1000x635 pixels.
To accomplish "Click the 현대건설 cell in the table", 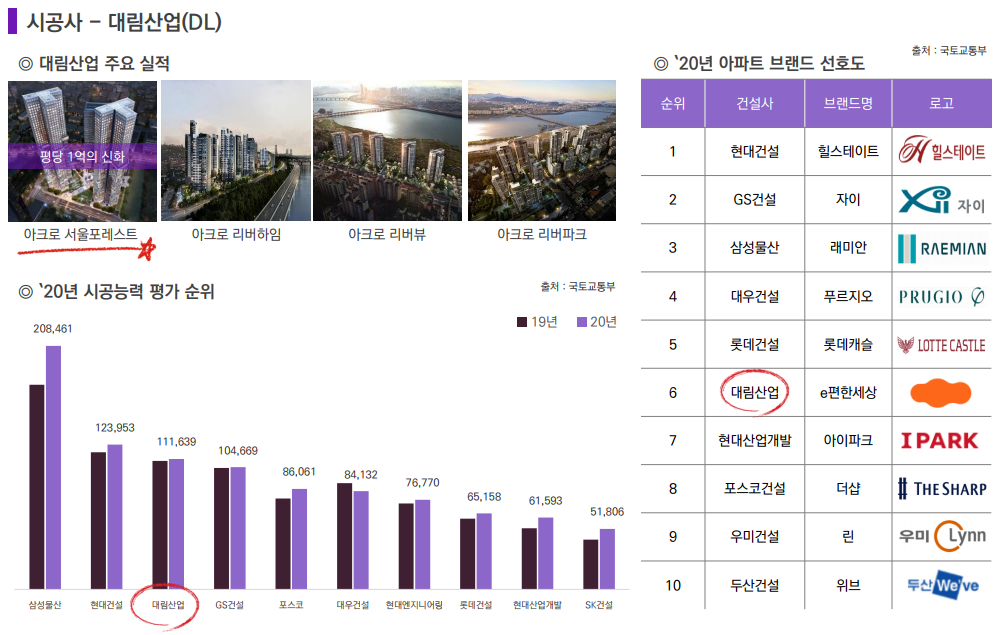I will [754, 152].
